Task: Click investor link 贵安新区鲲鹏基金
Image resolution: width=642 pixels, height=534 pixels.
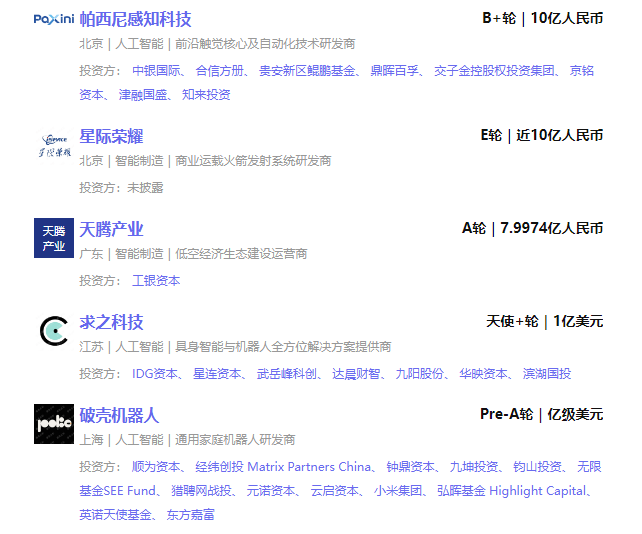Action: pyautogui.click(x=307, y=71)
